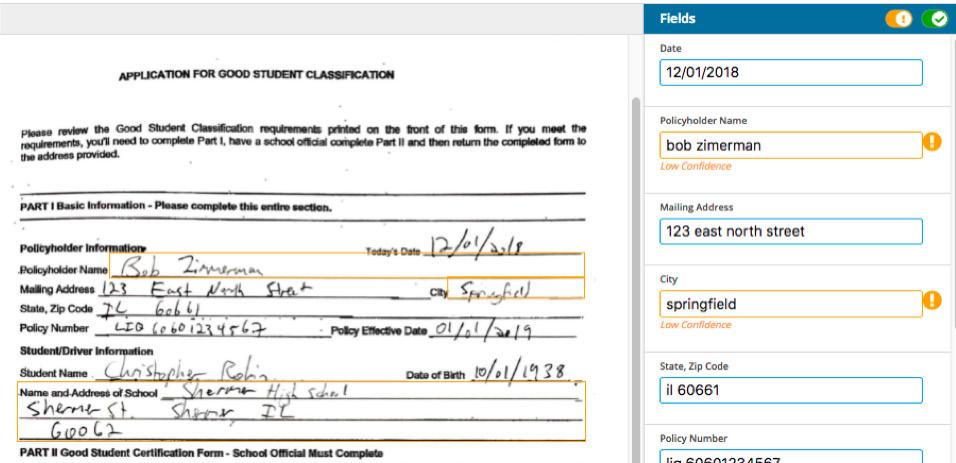Viewport: 956px width, 463px height.
Task: Click the handwritten student name 'Christopher Robin'
Action: coord(185,370)
